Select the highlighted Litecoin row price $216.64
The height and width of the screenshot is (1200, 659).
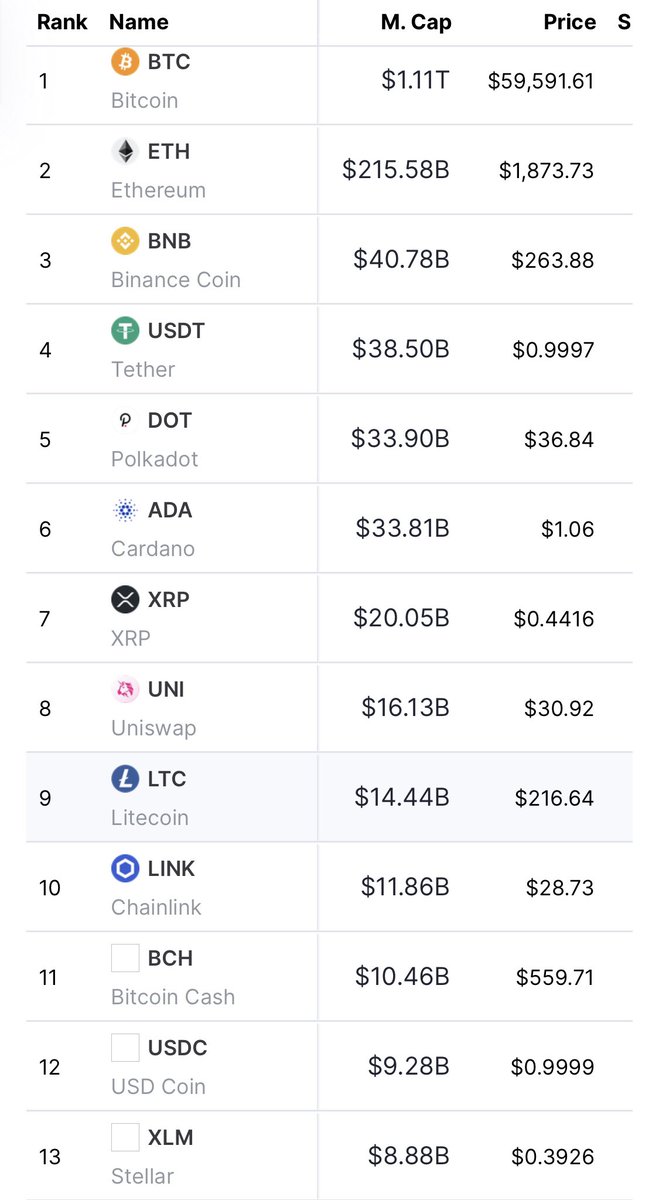[x=554, y=798]
